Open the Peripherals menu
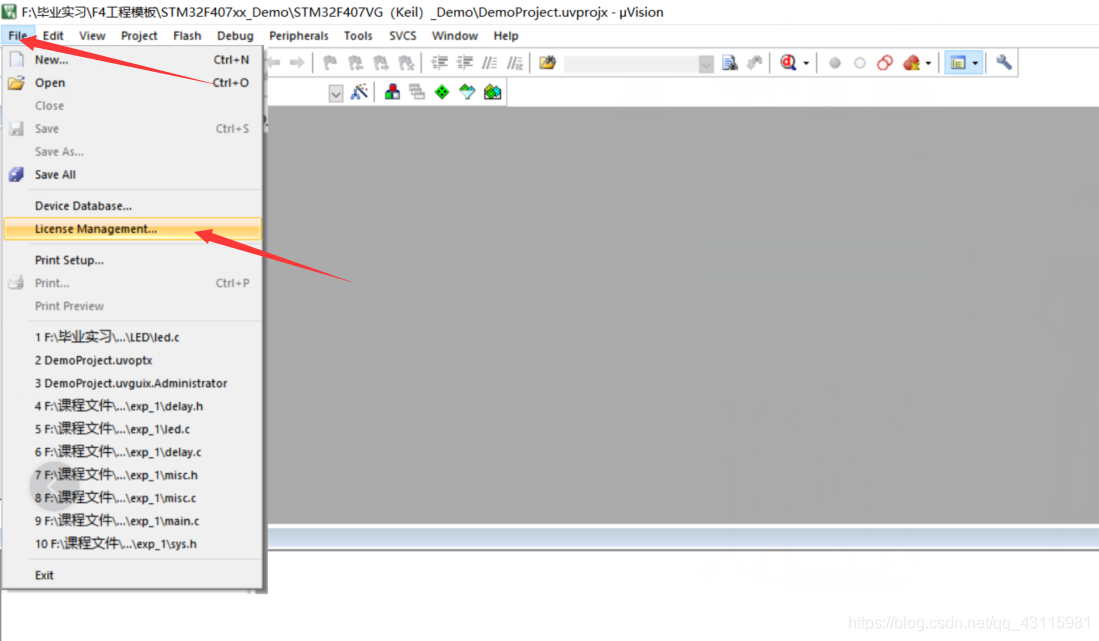 (x=299, y=36)
